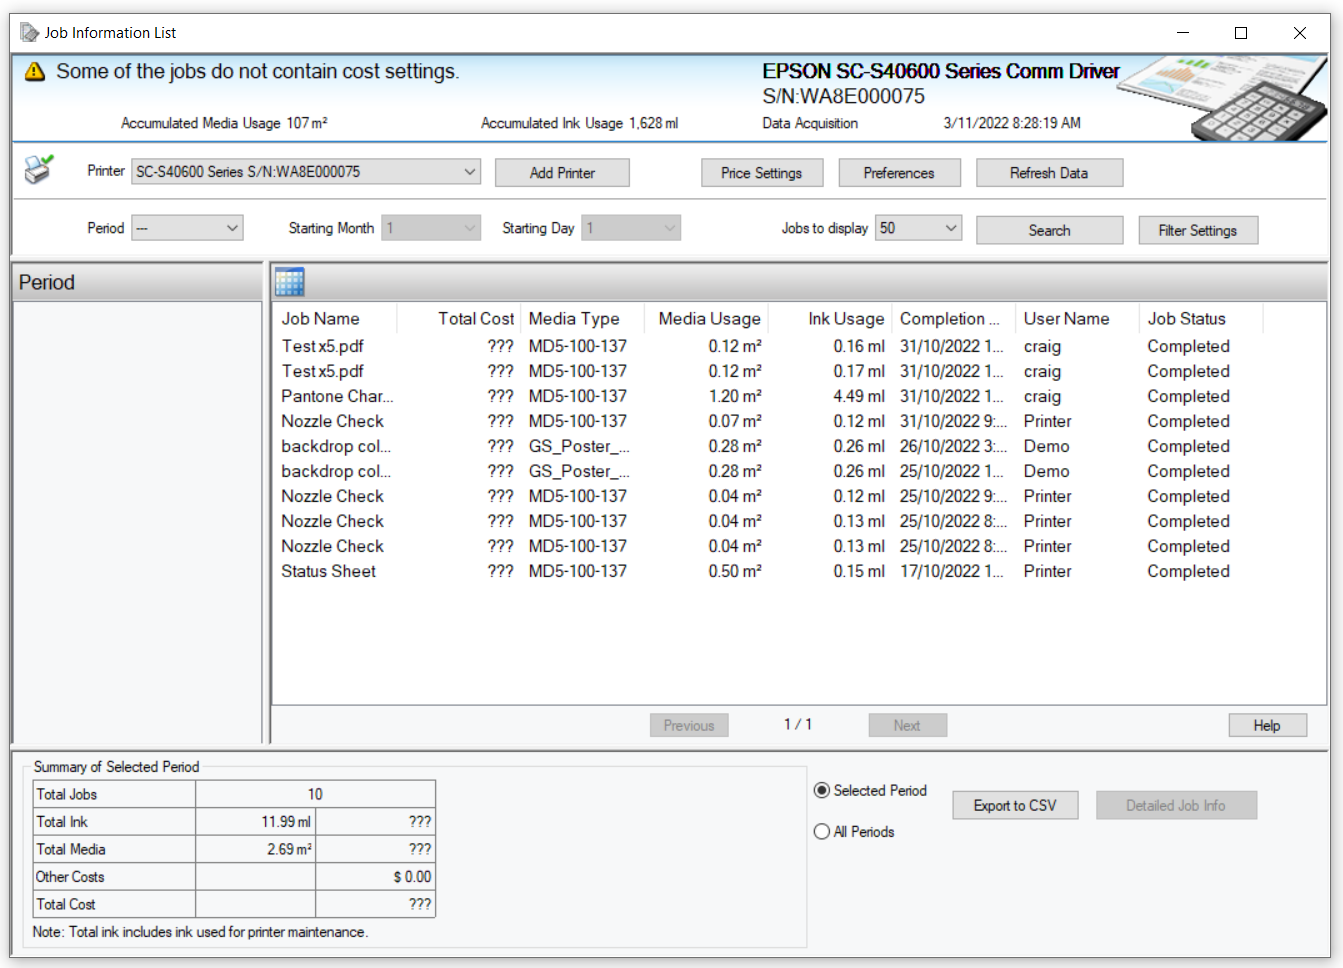Image resolution: width=1343 pixels, height=968 pixels.
Task: Open Help
Action: pyautogui.click(x=1267, y=724)
